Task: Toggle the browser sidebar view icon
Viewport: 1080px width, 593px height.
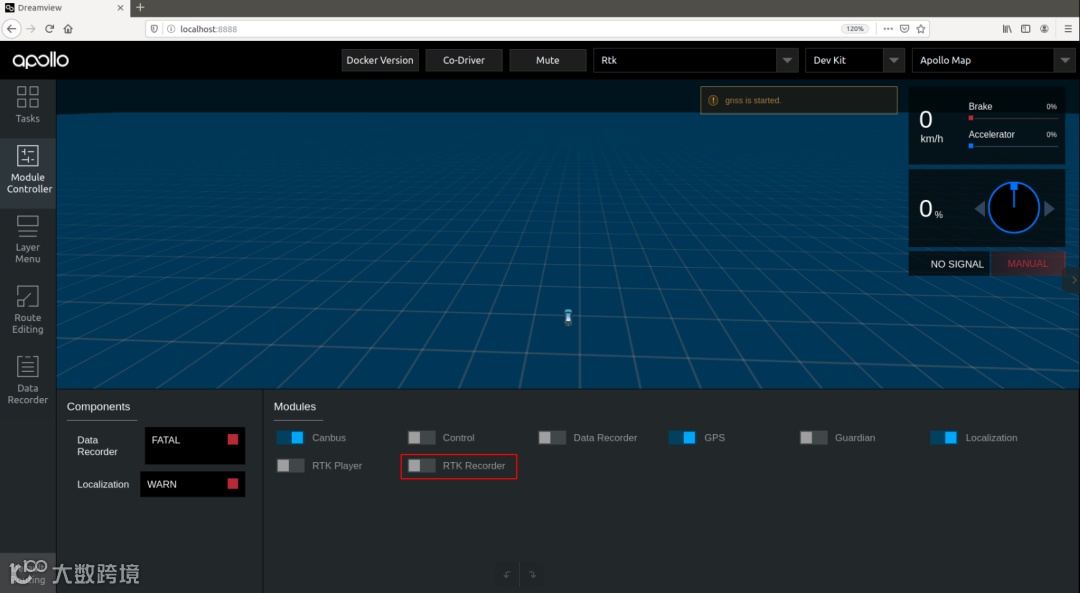Action: pyautogui.click(x=1026, y=29)
